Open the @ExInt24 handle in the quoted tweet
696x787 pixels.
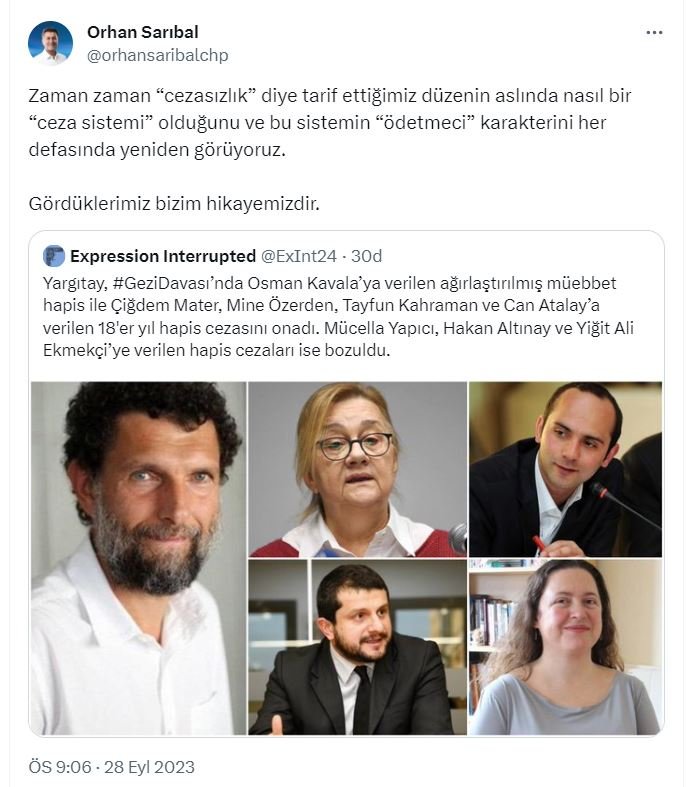[x=299, y=256]
